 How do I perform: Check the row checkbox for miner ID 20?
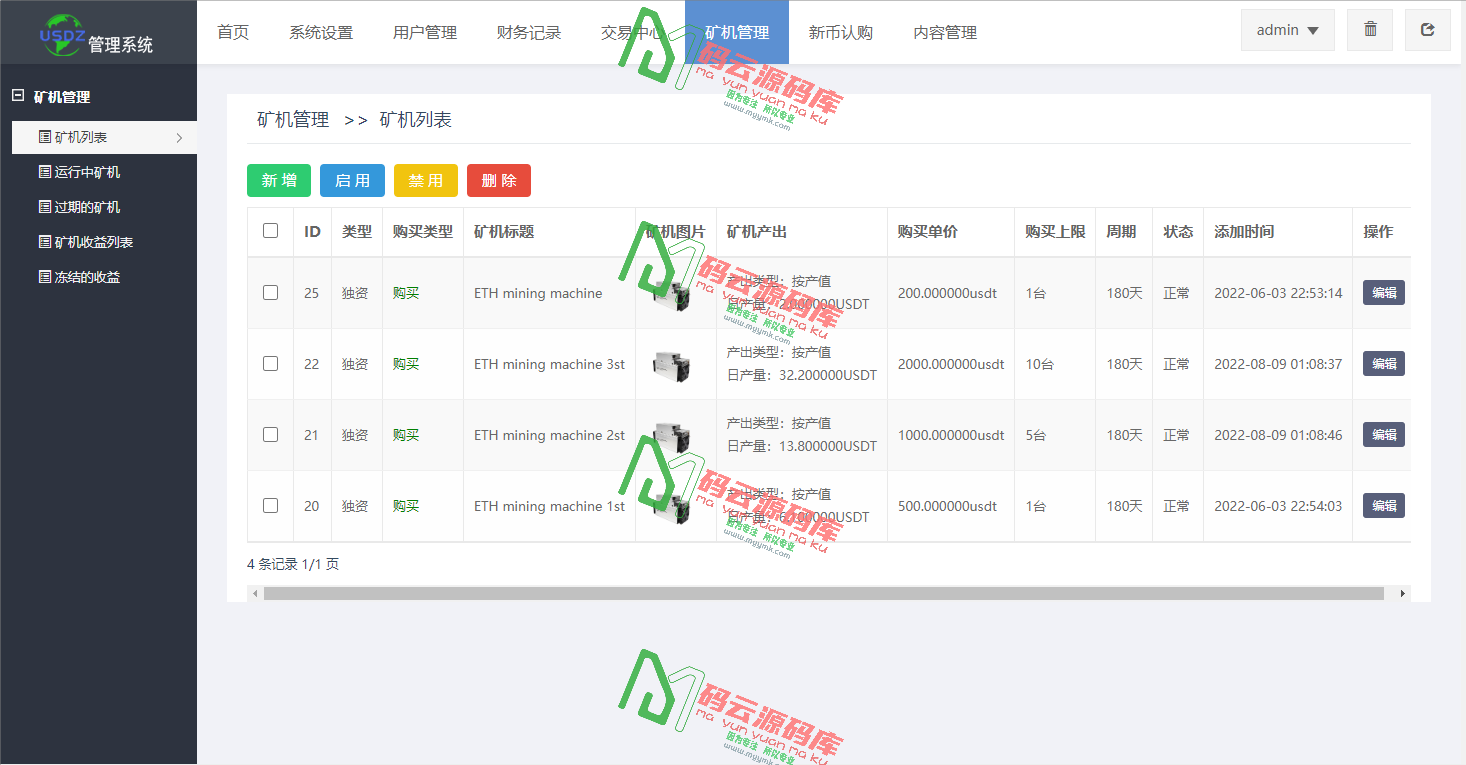269,505
